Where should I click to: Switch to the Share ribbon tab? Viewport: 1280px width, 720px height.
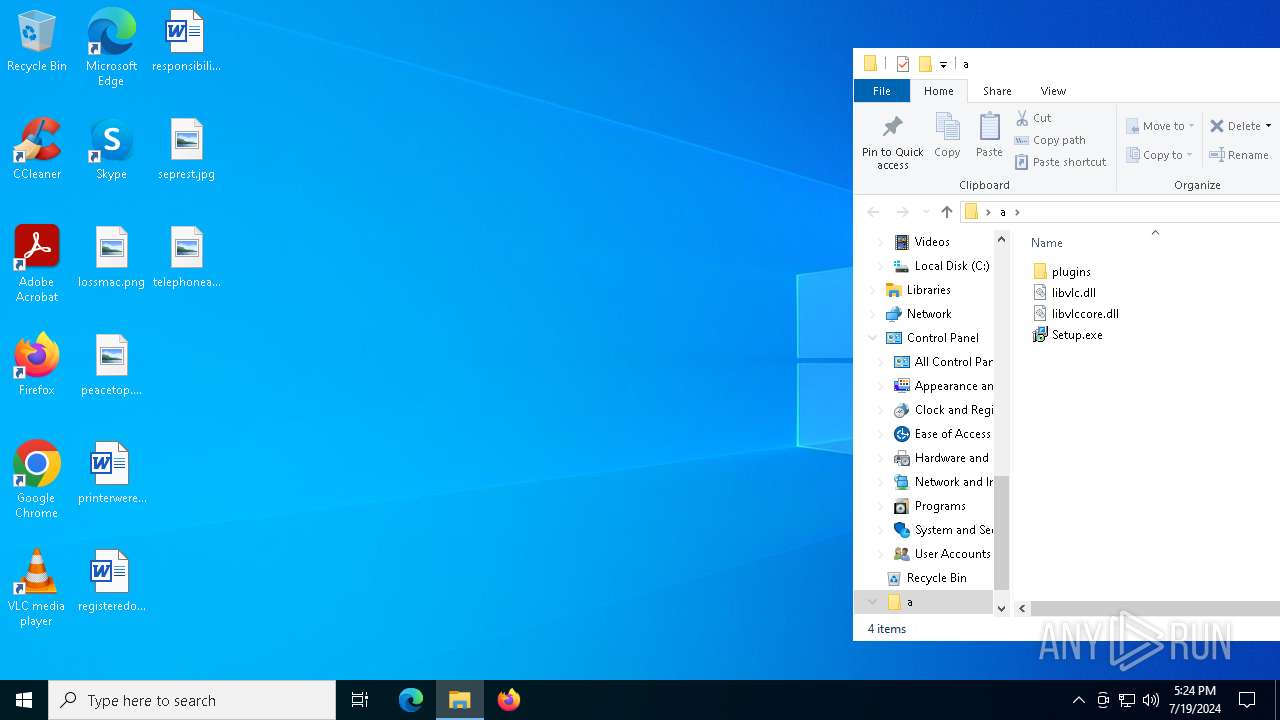(x=997, y=91)
